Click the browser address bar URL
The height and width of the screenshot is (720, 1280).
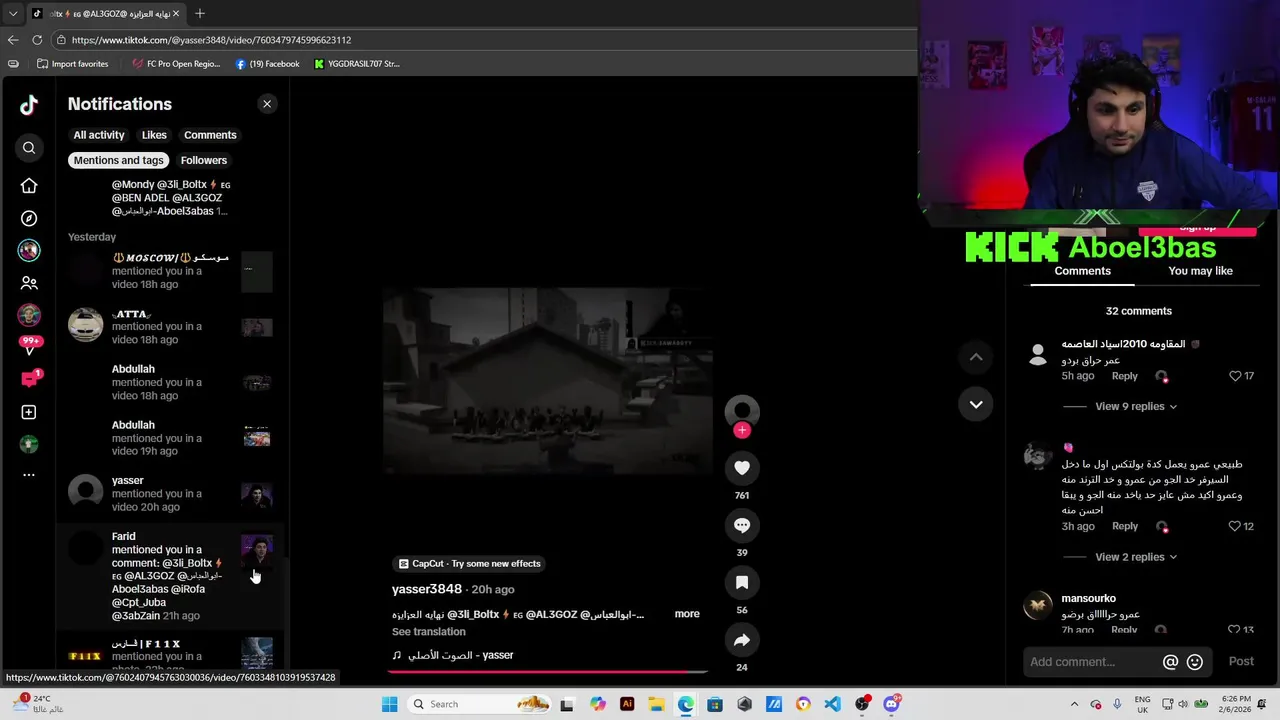click(x=211, y=40)
